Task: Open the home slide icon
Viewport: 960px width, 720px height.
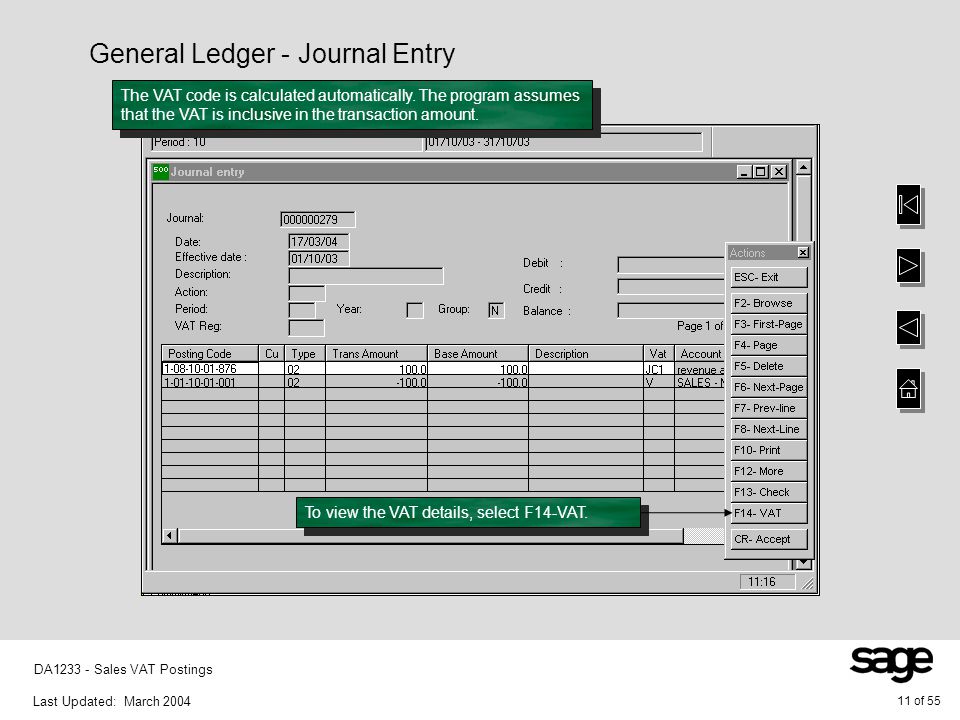Action: (x=909, y=388)
